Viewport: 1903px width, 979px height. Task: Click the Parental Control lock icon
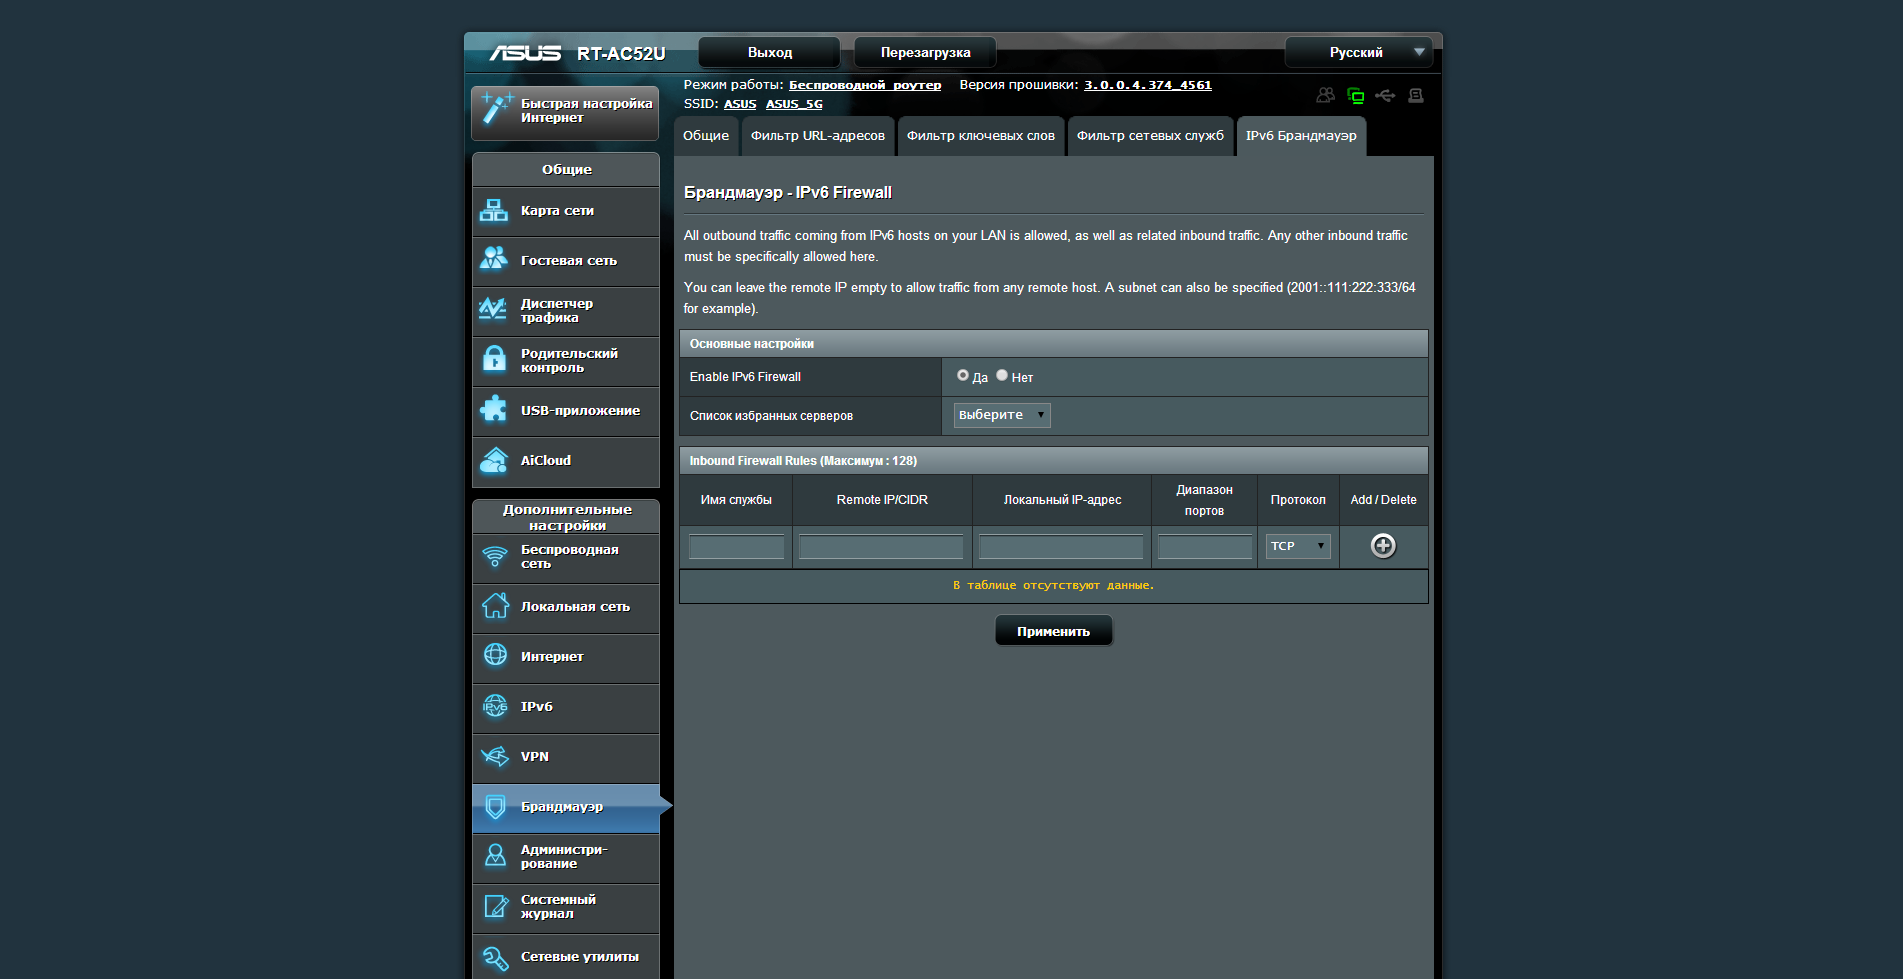[494, 359]
